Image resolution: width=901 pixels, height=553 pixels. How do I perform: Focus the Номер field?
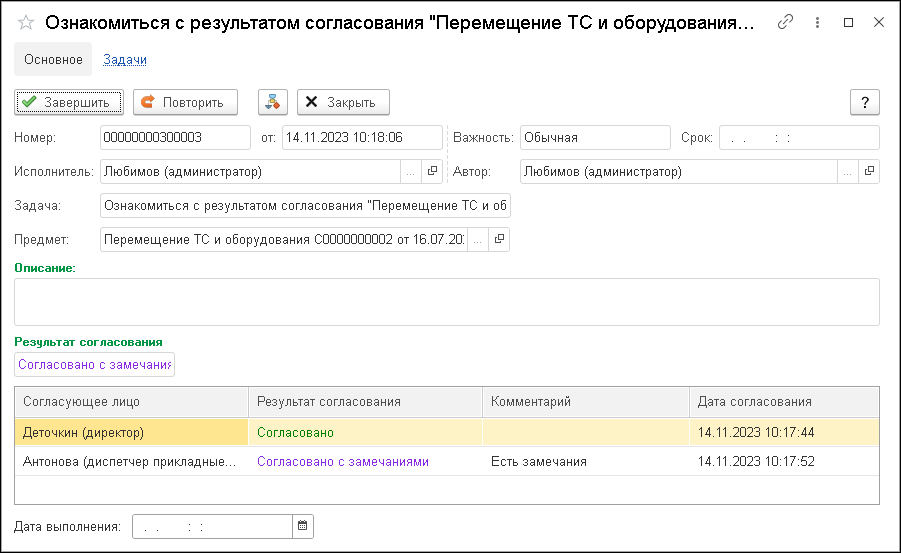(x=175, y=137)
